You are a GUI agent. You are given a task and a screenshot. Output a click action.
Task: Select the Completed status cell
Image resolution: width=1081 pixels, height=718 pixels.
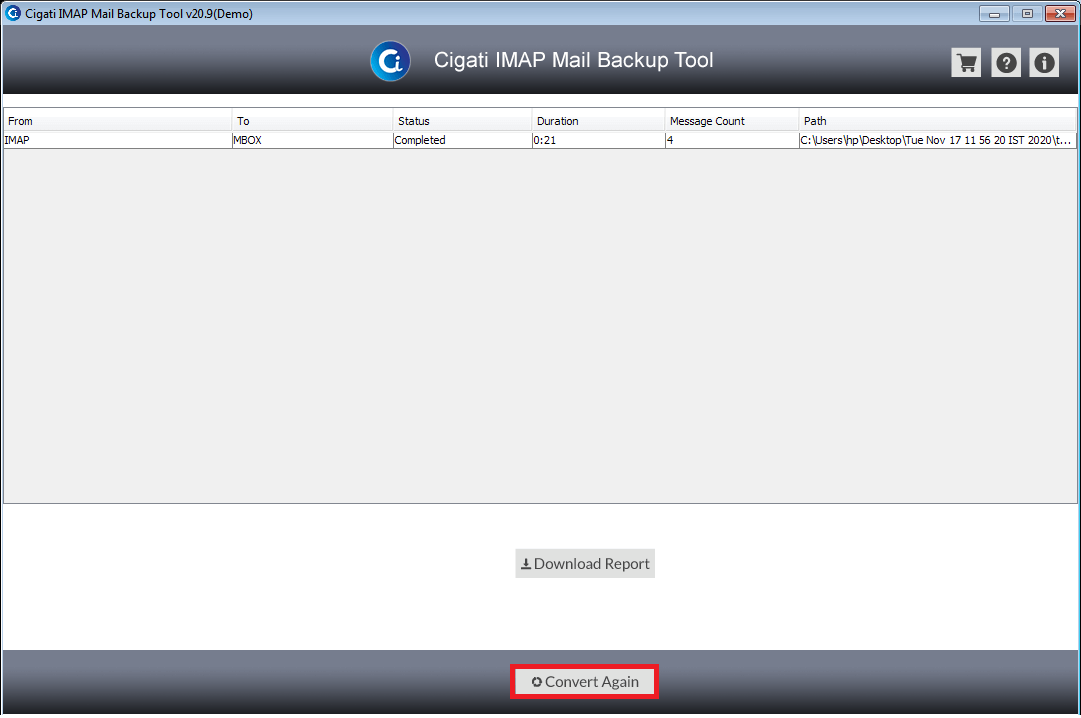463,140
